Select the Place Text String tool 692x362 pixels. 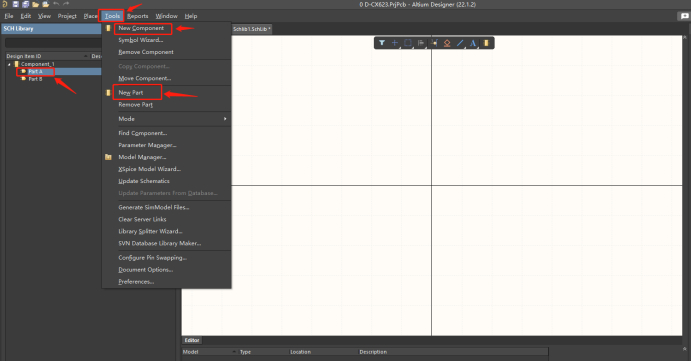[473, 43]
